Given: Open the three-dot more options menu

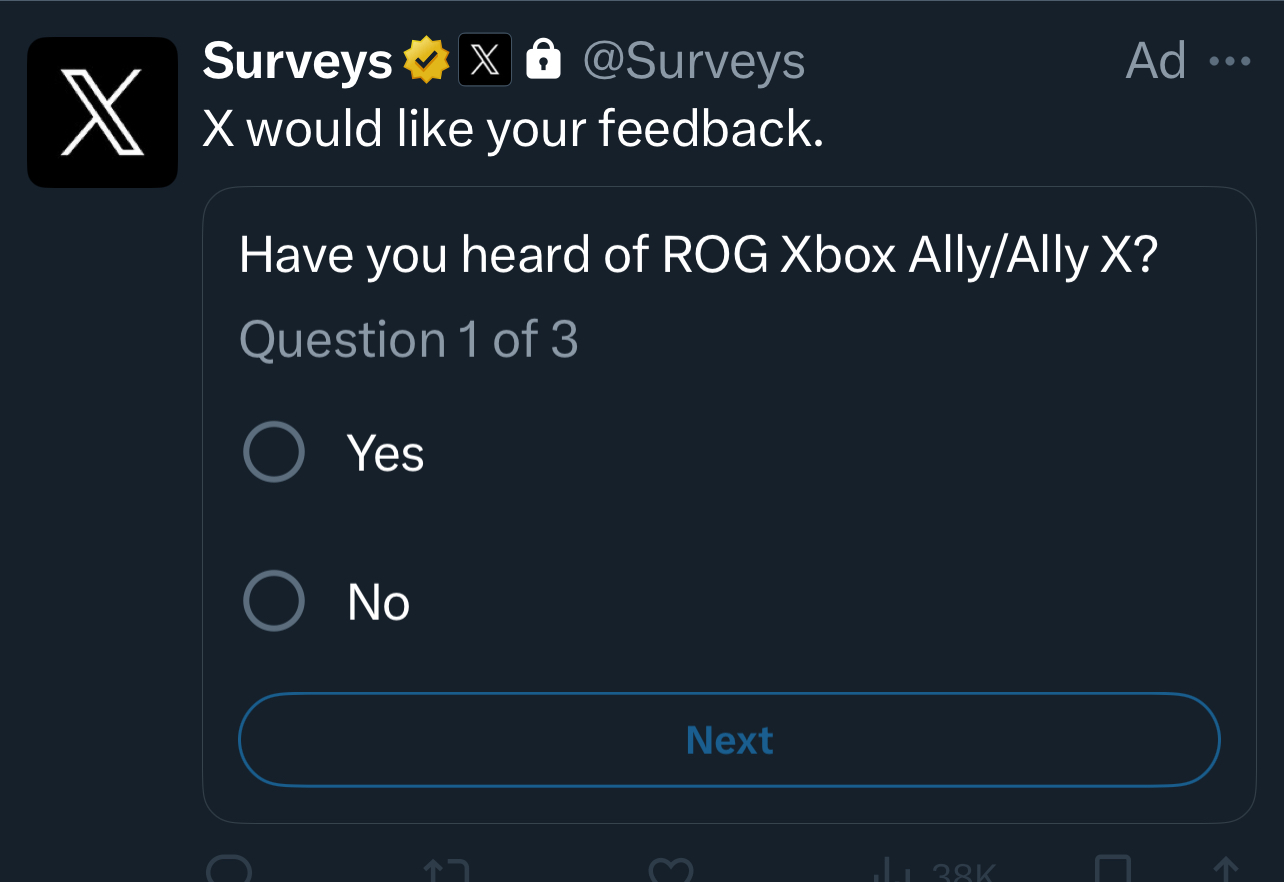Looking at the screenshot, I should coord(1229,62).
